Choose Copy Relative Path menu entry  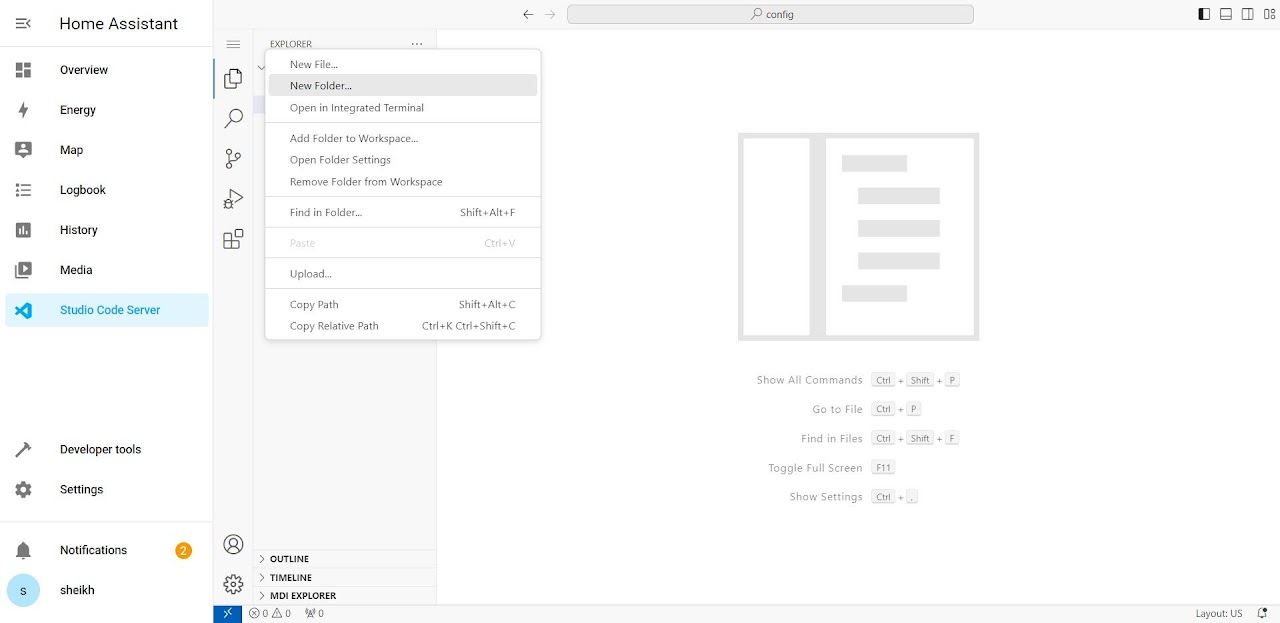(403, 326)
